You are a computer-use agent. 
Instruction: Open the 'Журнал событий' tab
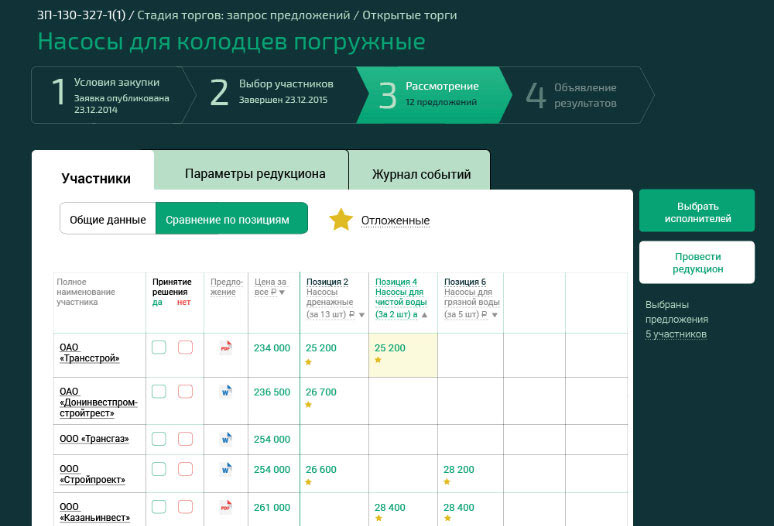pyautogui.click(x=421, y=174)
